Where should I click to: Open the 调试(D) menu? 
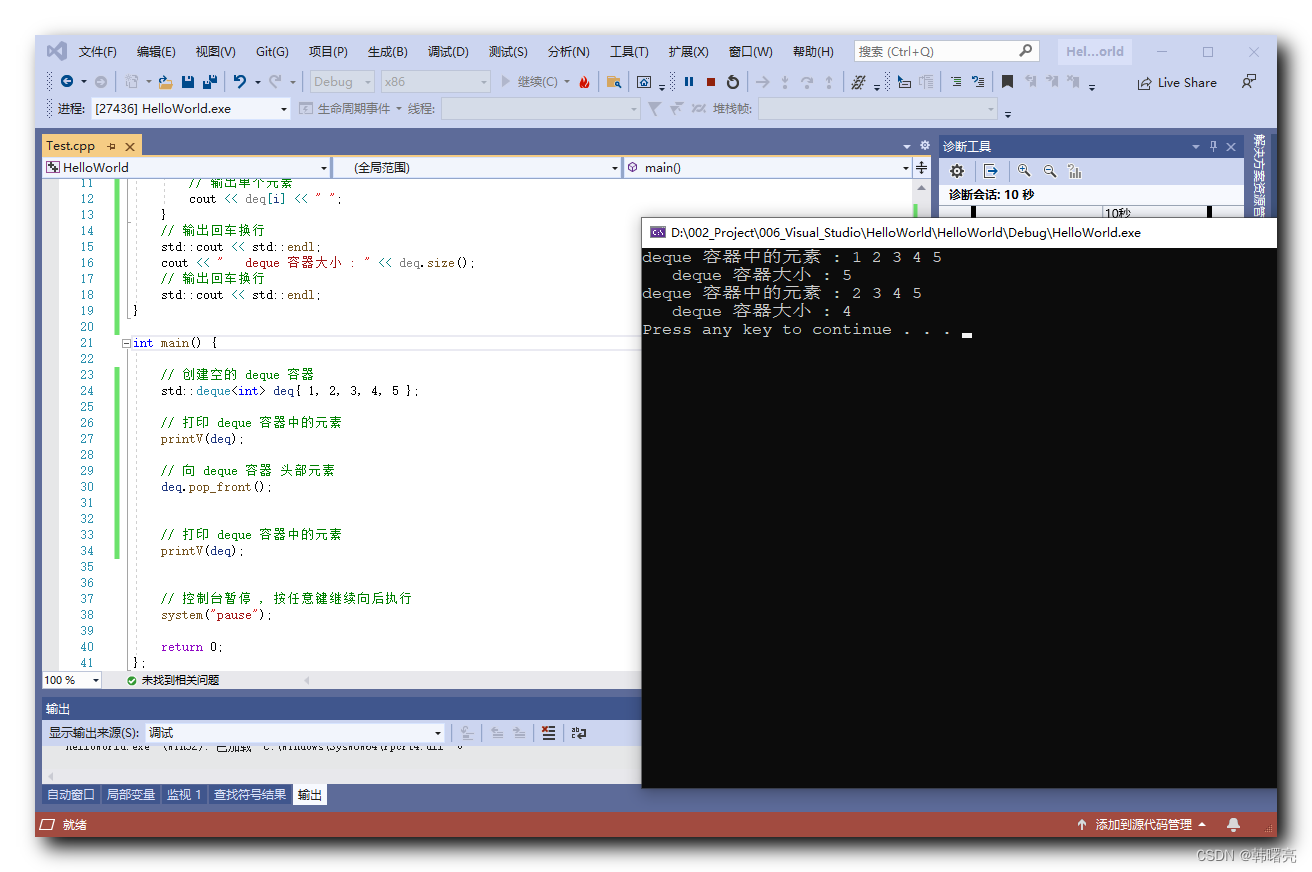pyautogui.click(x=448, y=51)
